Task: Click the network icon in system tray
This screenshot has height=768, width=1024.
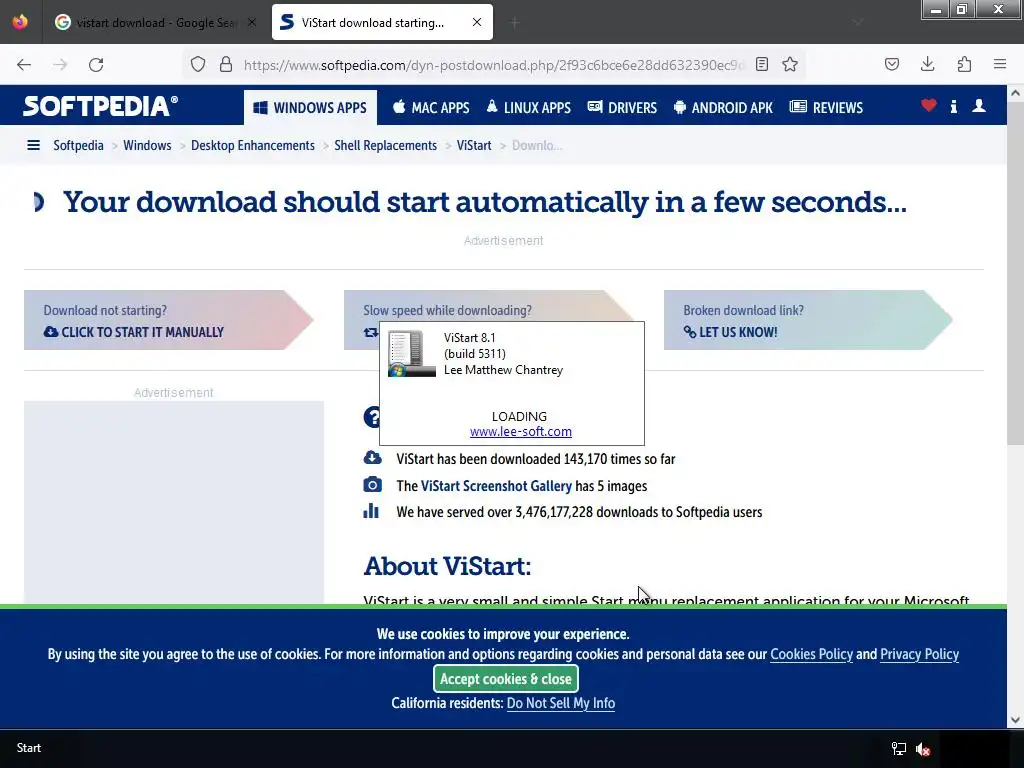Action: [x=899, y=748]
